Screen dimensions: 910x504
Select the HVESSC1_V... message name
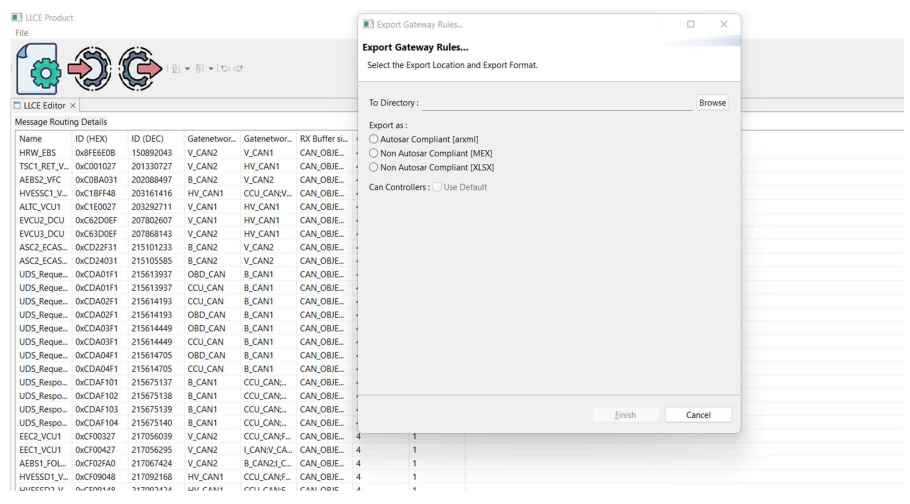pyautogui.click(x=44, y=193)
